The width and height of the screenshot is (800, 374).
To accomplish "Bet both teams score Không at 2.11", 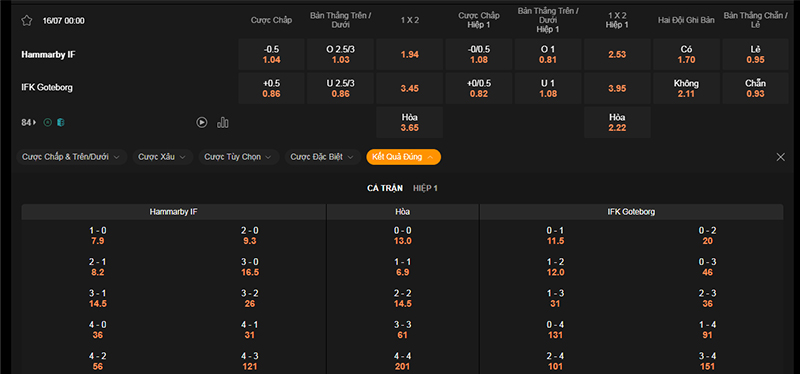I will [686, 88].
